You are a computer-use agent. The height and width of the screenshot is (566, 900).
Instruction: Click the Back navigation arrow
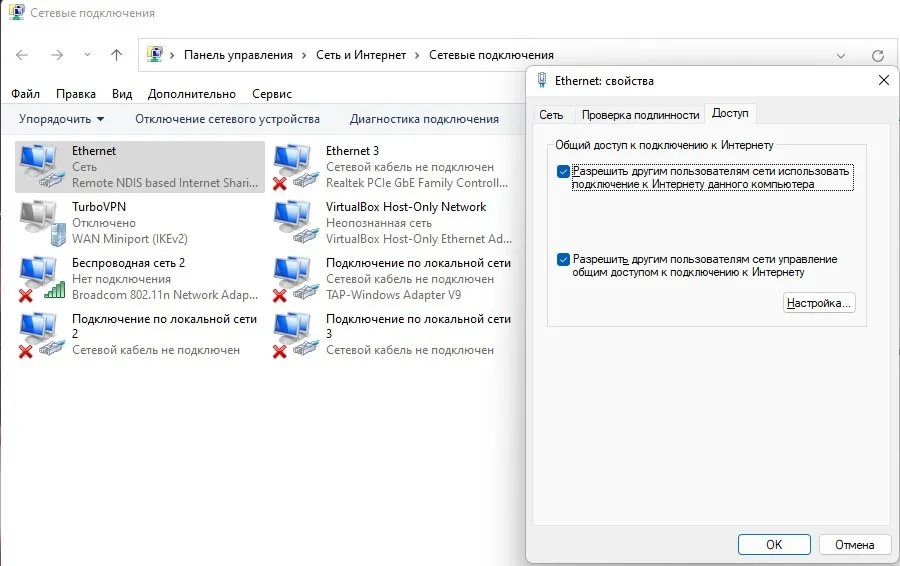click(x=22, y=55)
